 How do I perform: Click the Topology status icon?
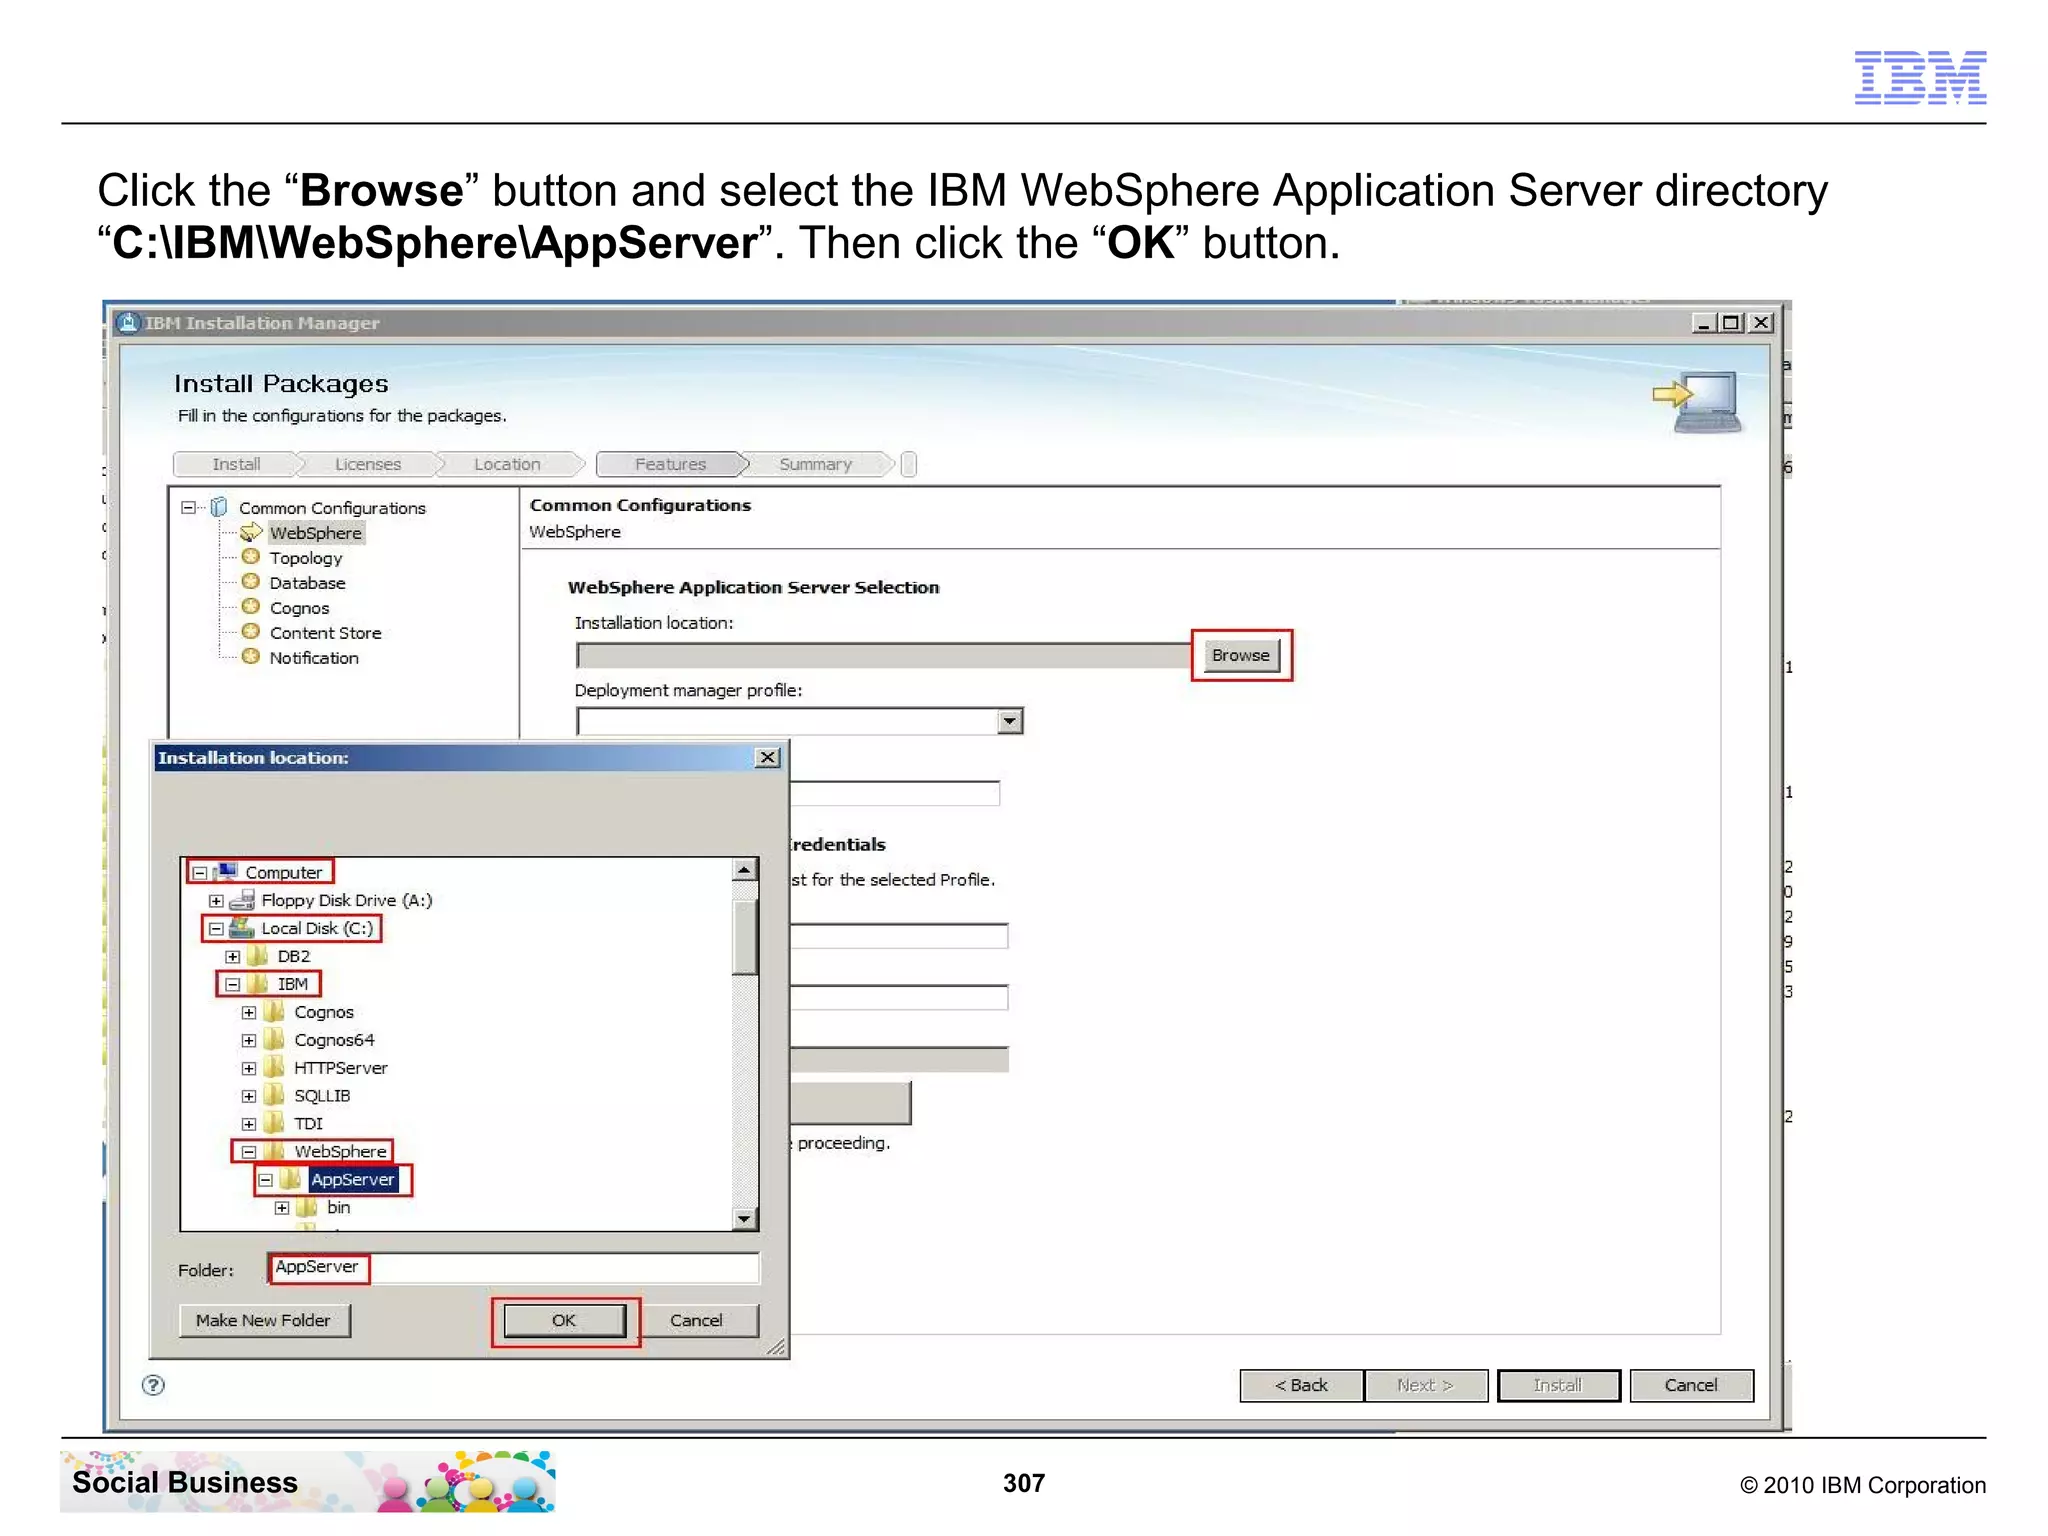point(251,557)
